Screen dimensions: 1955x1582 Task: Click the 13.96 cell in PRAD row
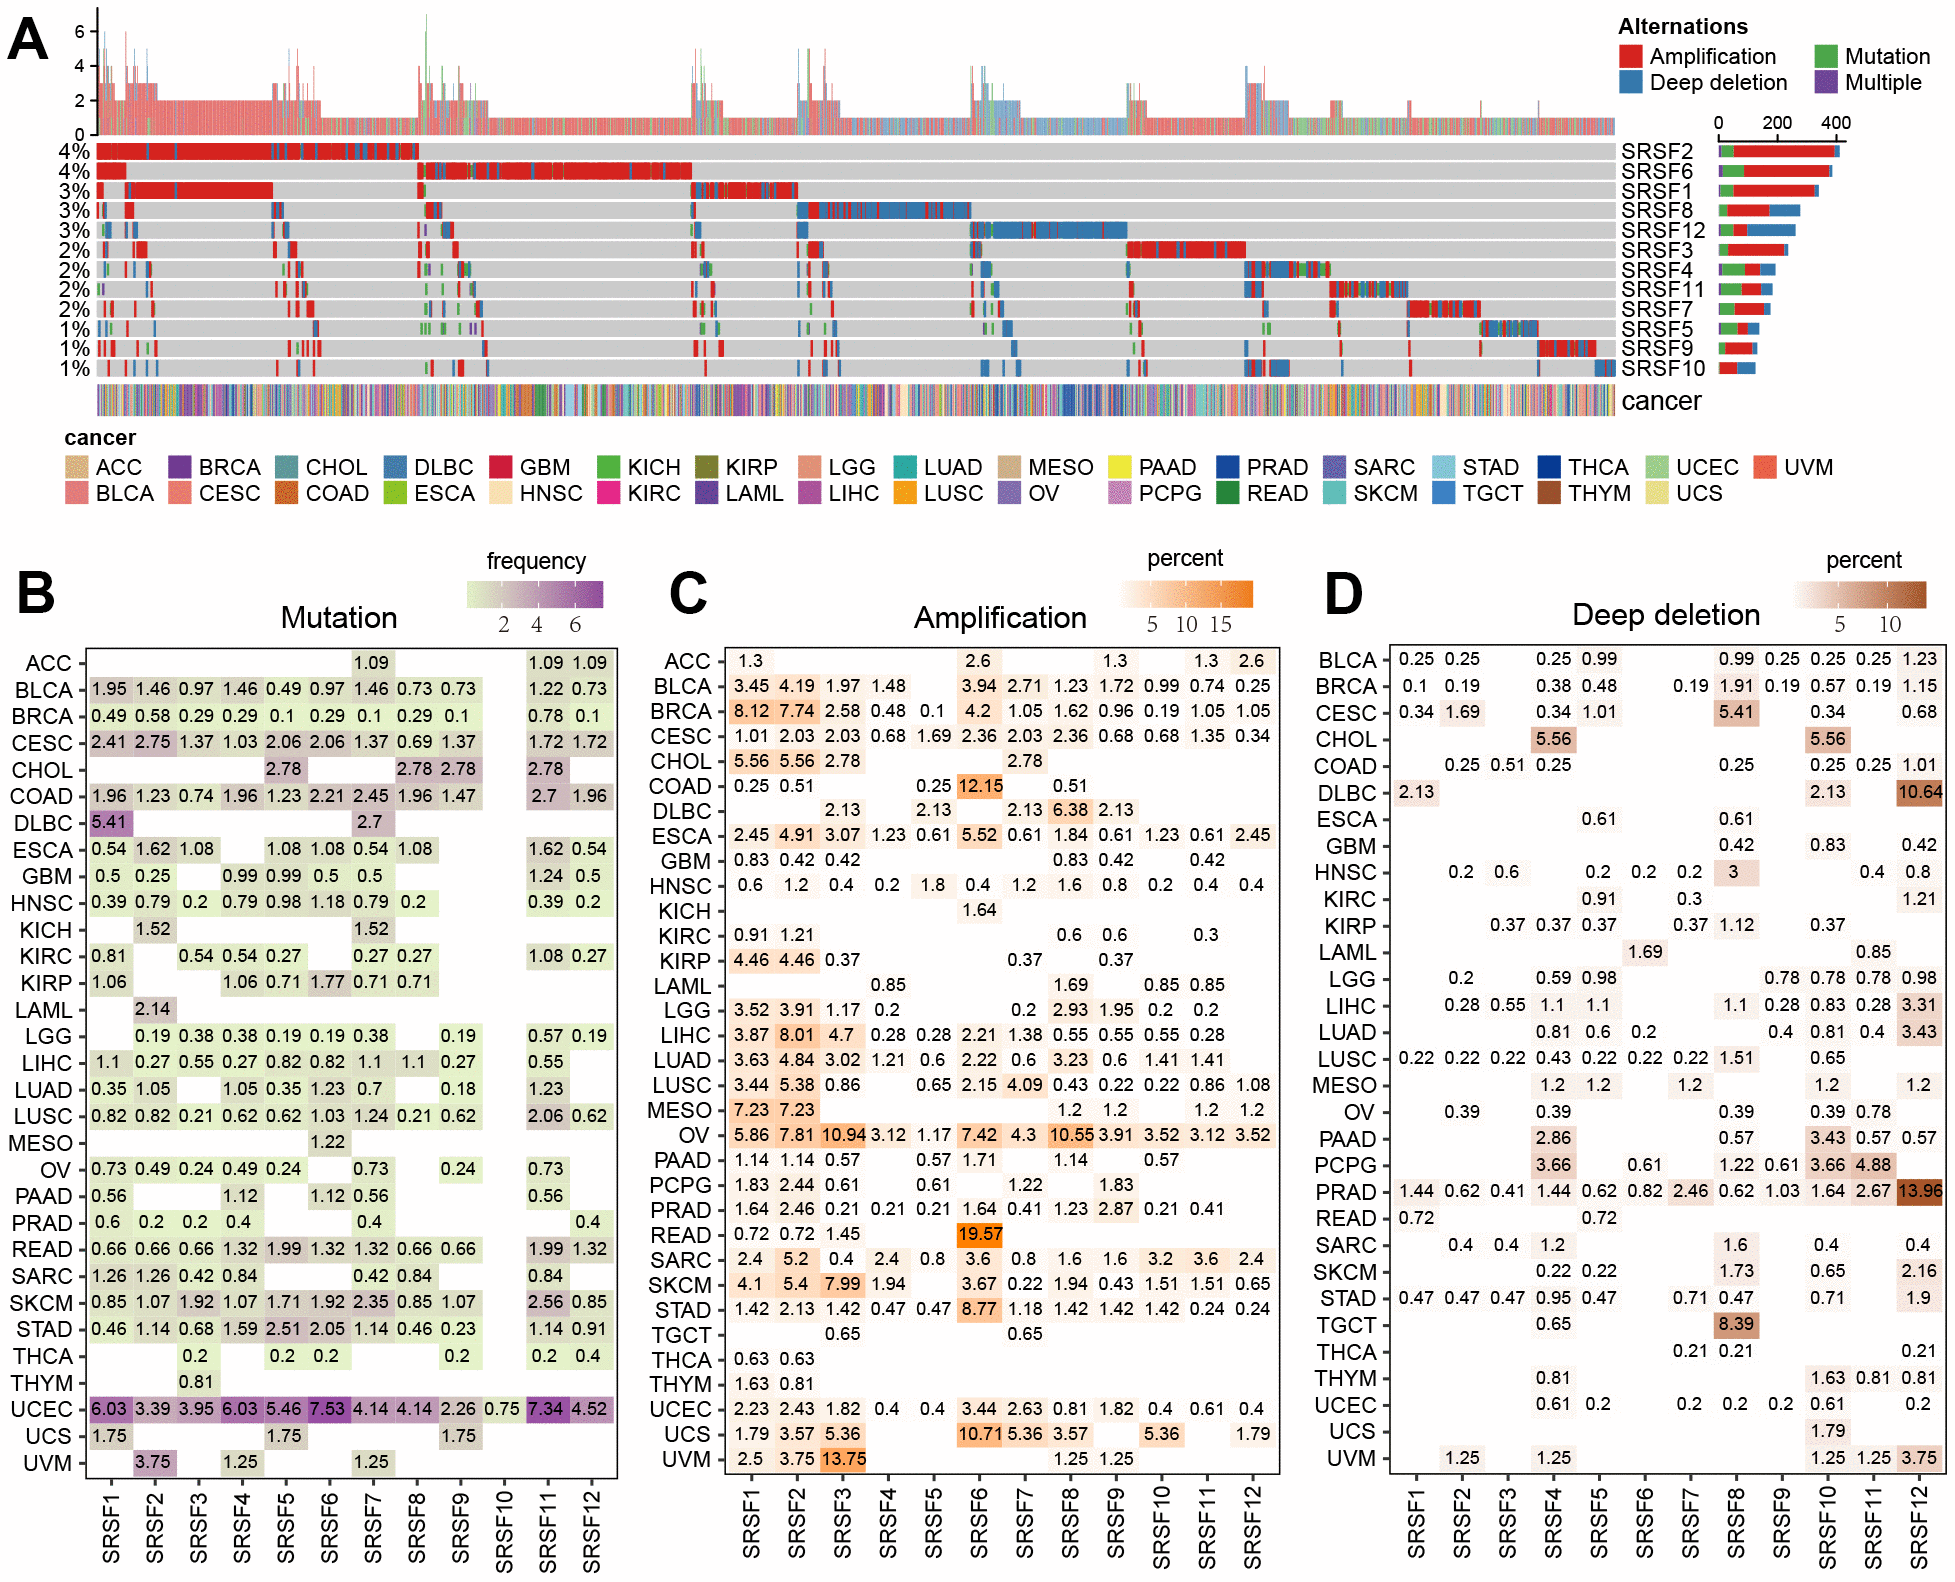[1920, 1191]
